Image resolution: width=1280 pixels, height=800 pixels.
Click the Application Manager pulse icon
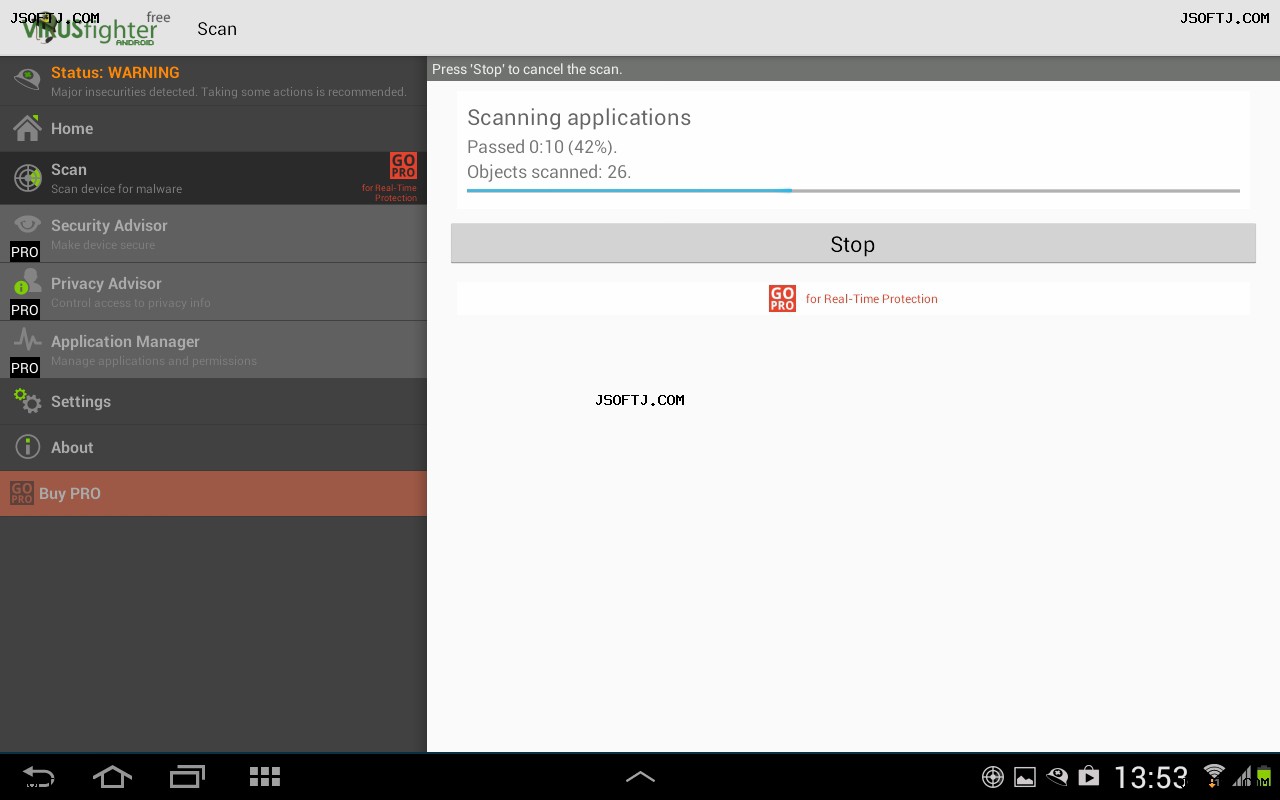pos(27,340)
